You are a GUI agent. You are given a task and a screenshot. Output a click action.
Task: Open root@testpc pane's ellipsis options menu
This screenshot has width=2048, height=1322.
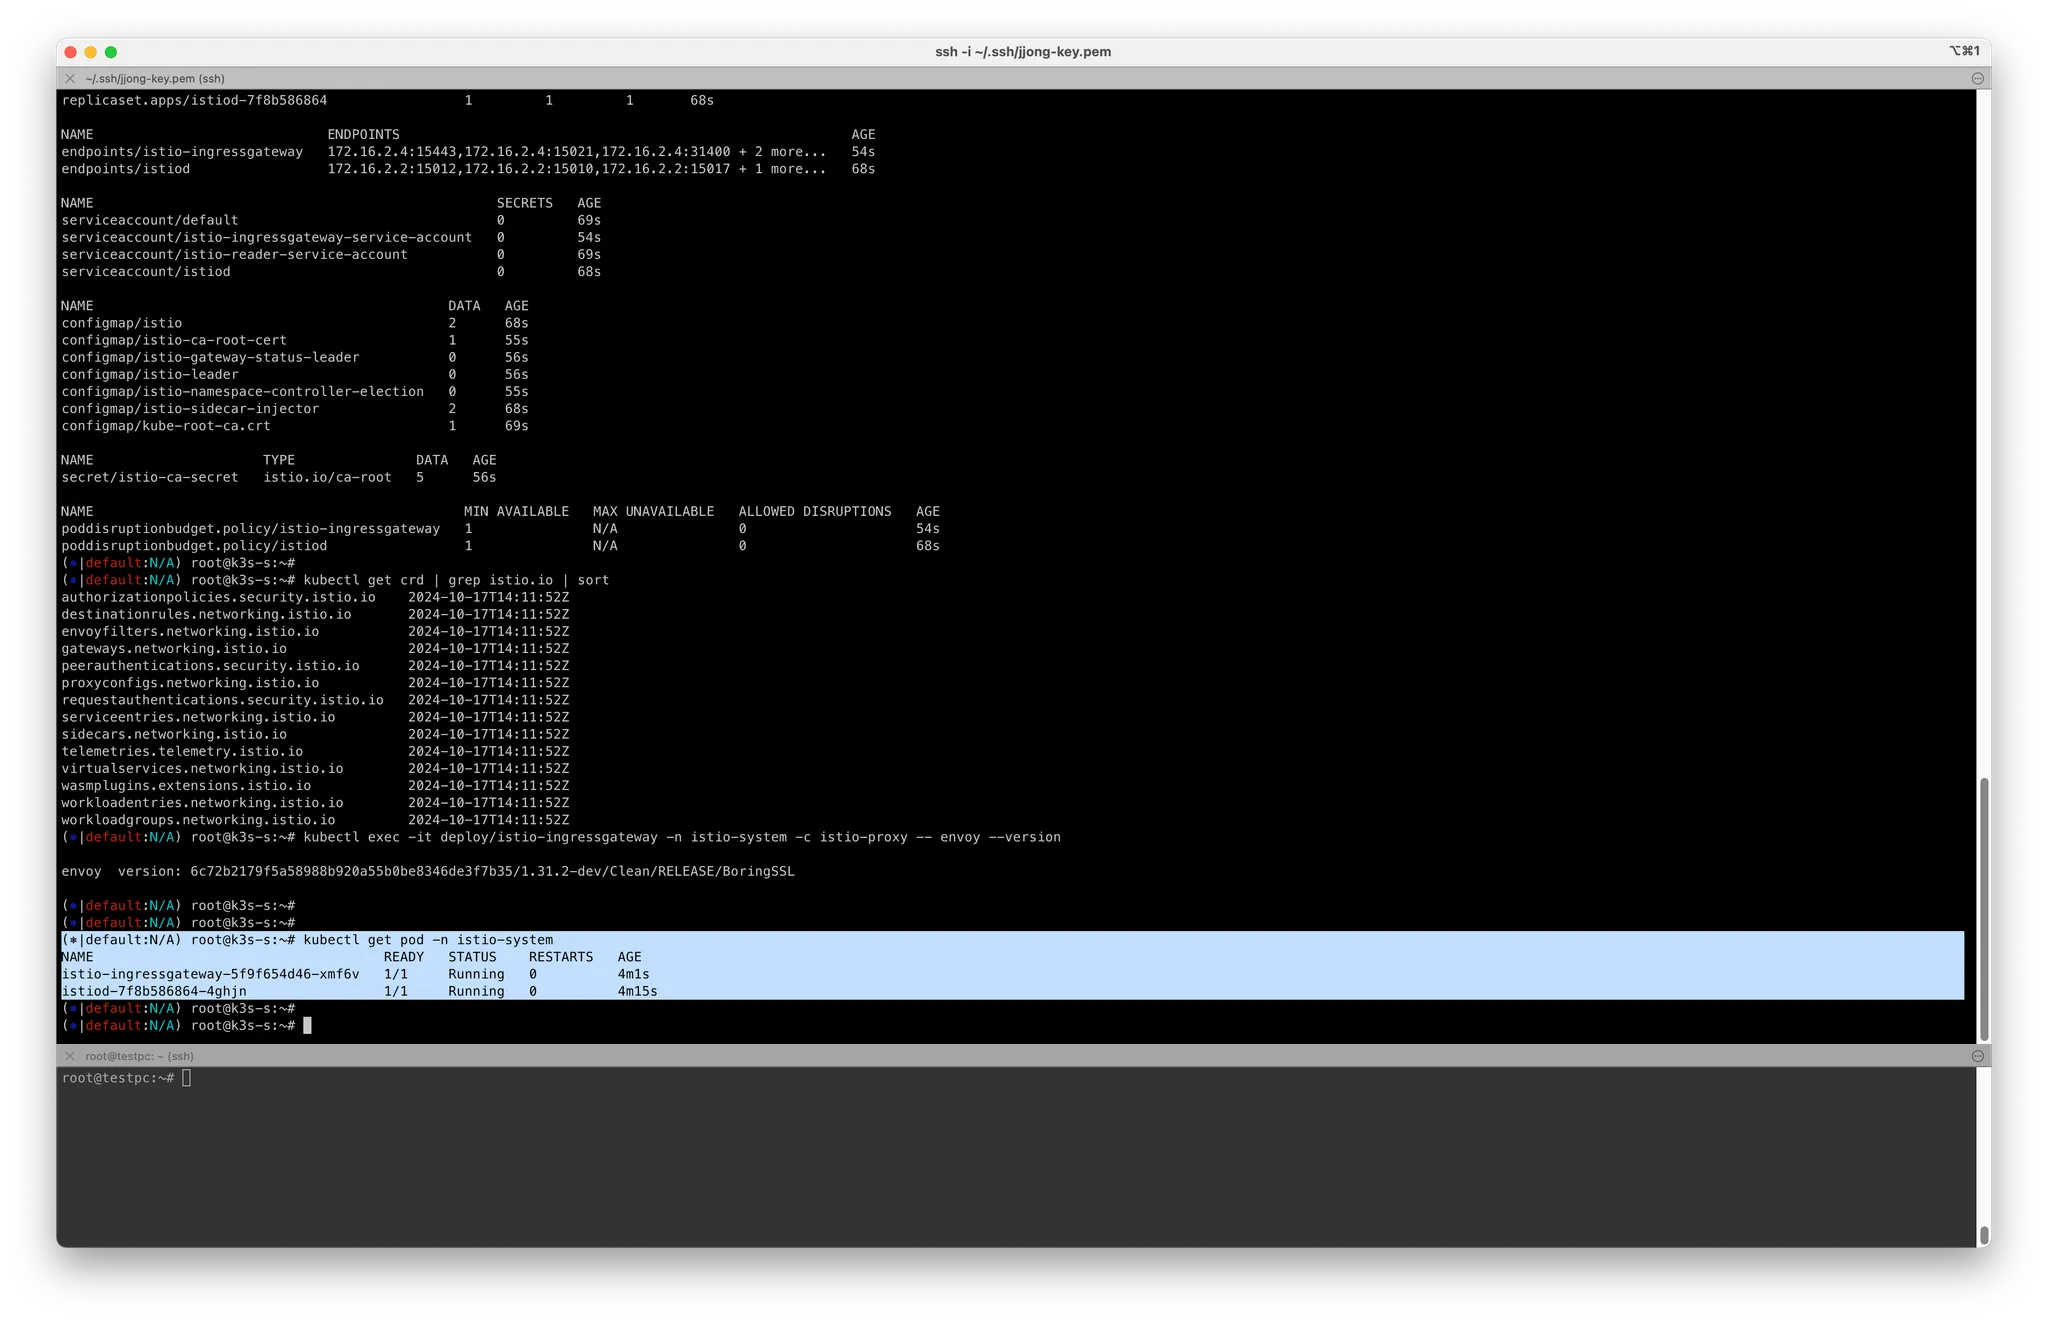pyautogui.click(x=1977, y=1056)
